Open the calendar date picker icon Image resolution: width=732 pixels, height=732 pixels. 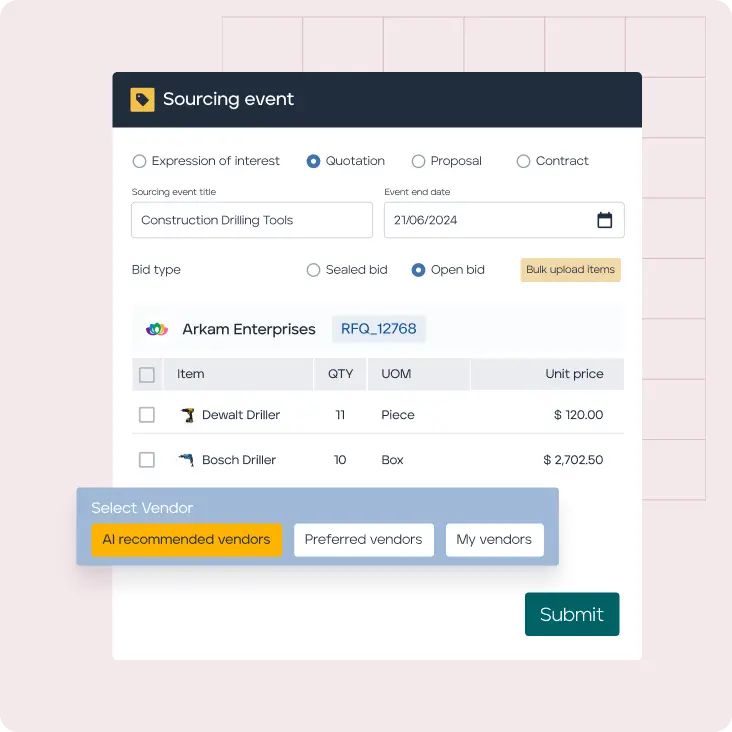604,220
